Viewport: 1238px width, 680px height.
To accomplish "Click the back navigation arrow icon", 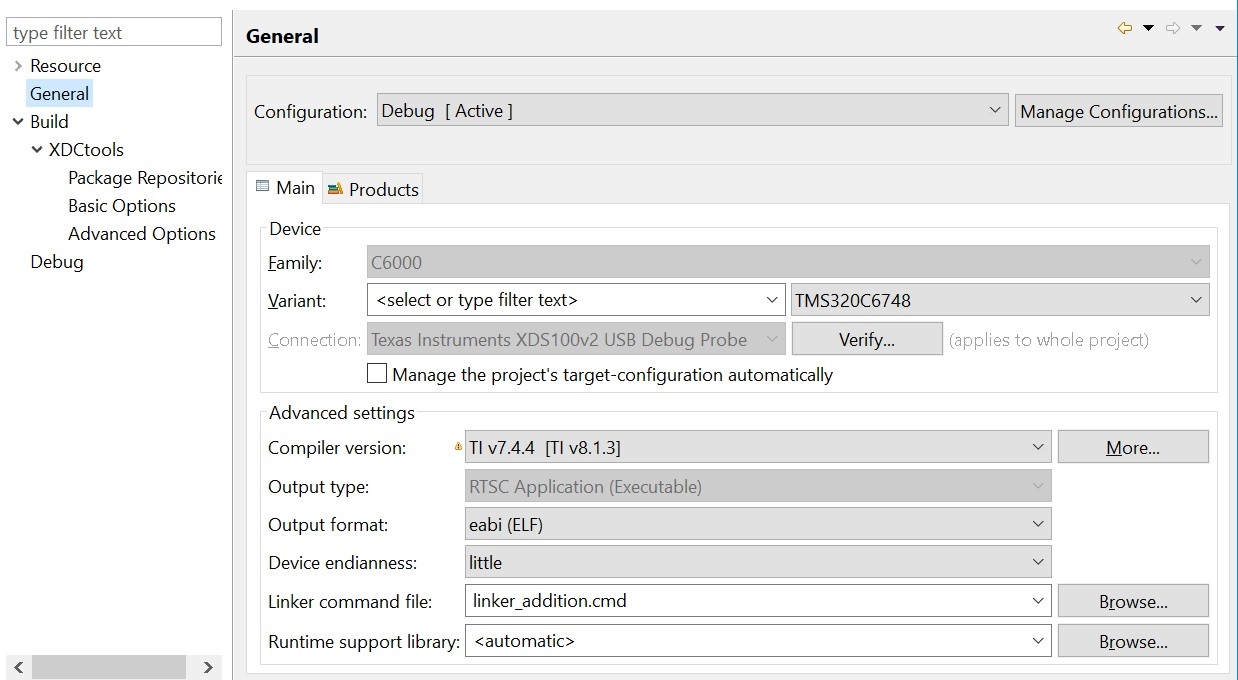I will point(1125,28).
